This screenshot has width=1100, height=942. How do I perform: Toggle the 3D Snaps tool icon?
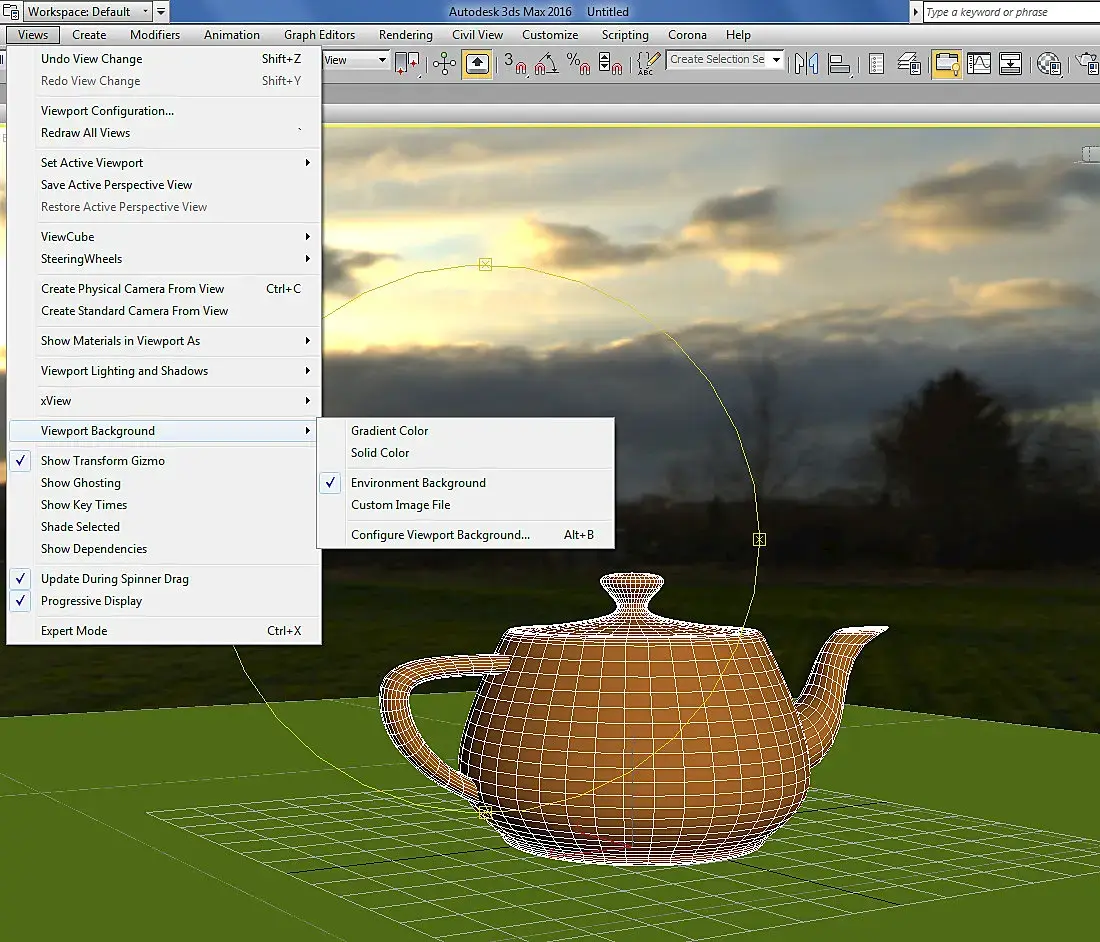click(x=515, y=63)
